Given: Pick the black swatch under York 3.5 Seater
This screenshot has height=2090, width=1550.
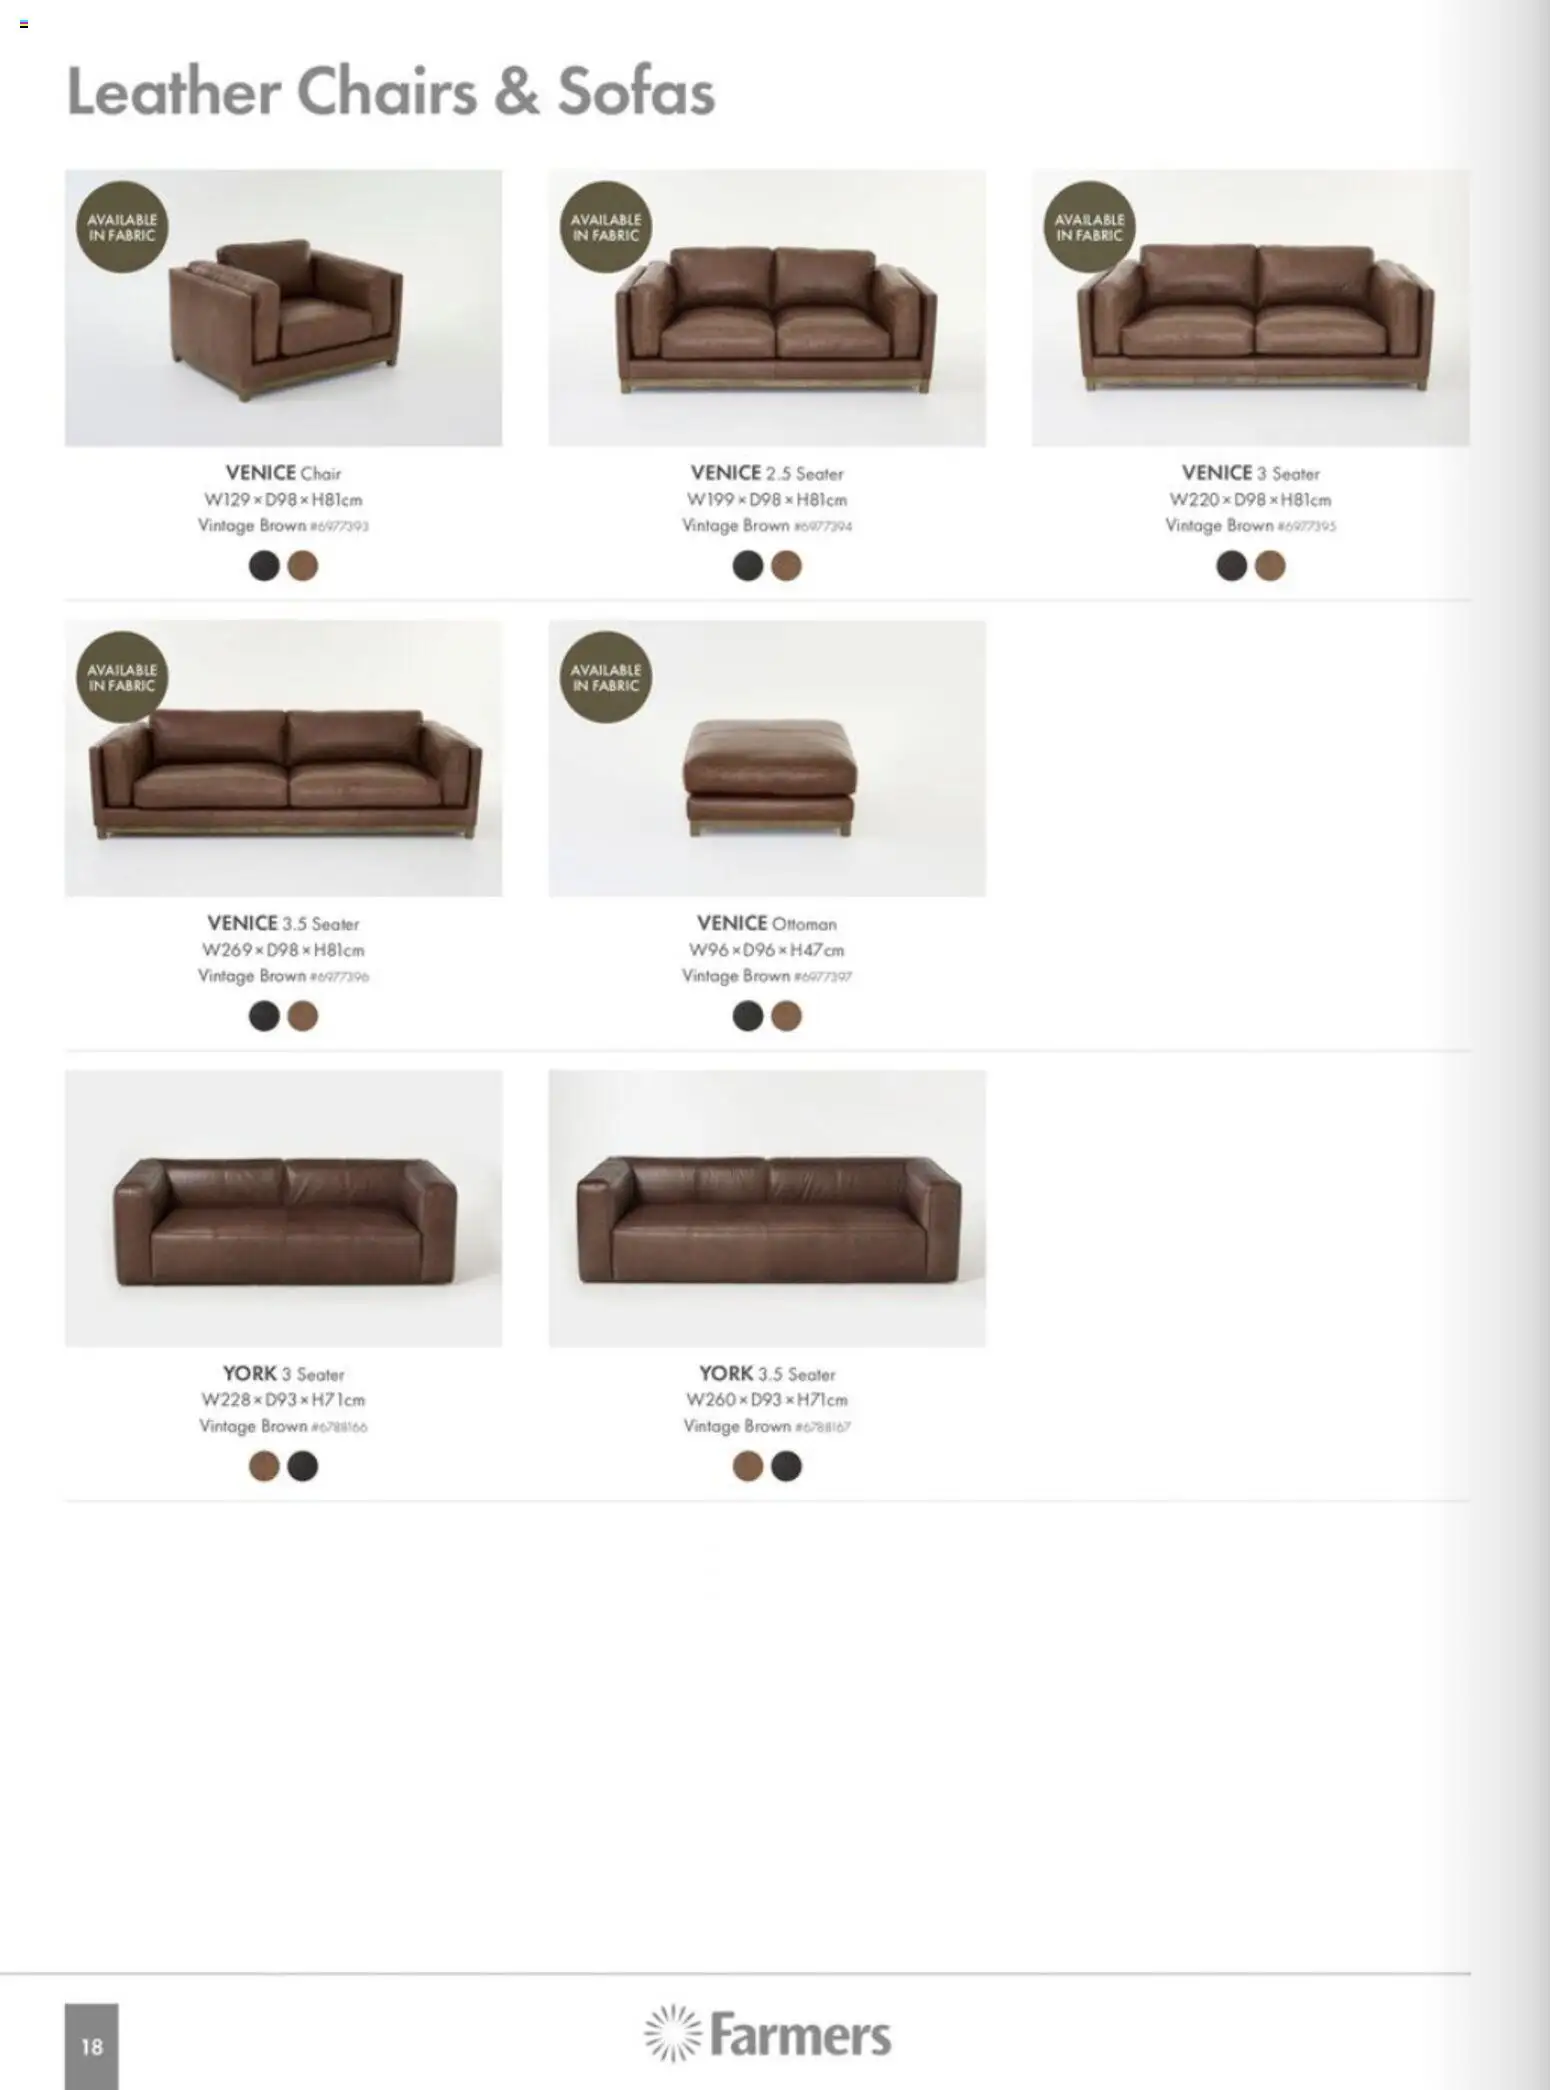Looking at the screenshot, I should (787, 1467).
